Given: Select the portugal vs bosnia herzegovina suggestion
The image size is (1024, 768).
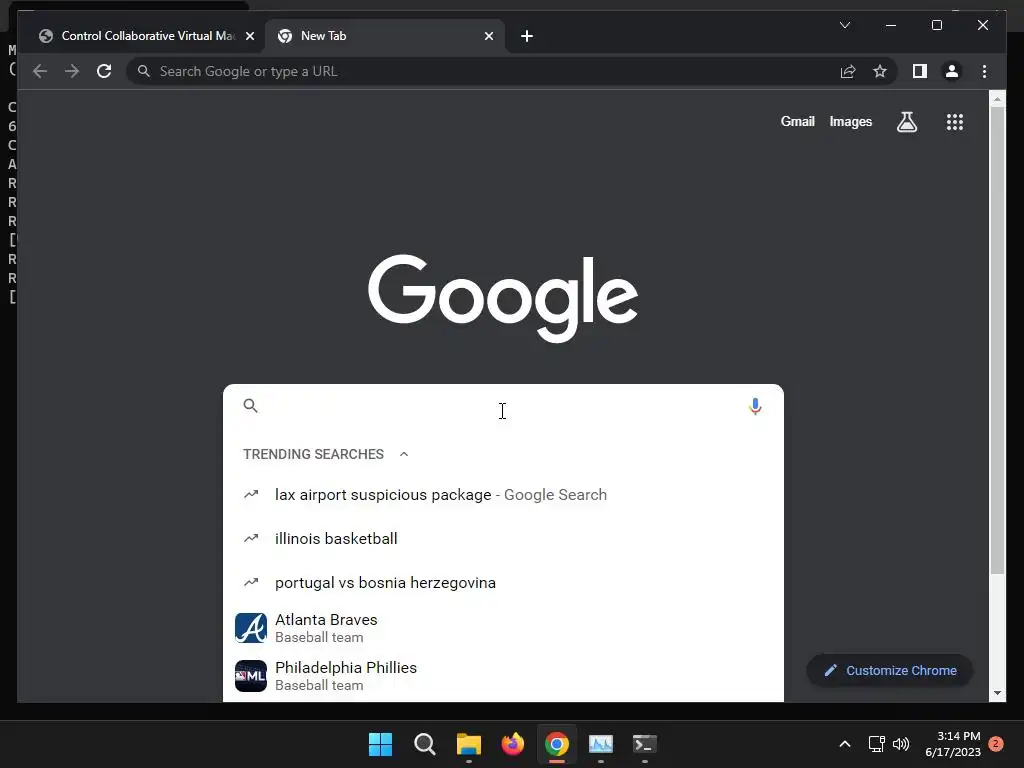Looking at the screenshot, I should click(x=503, y=583).
